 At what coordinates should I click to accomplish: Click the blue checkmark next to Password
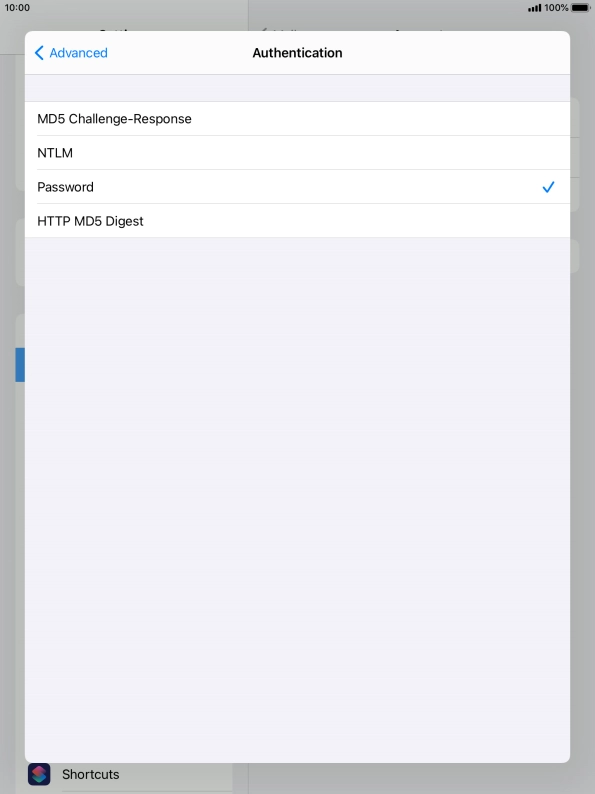(x=548, y=187)
